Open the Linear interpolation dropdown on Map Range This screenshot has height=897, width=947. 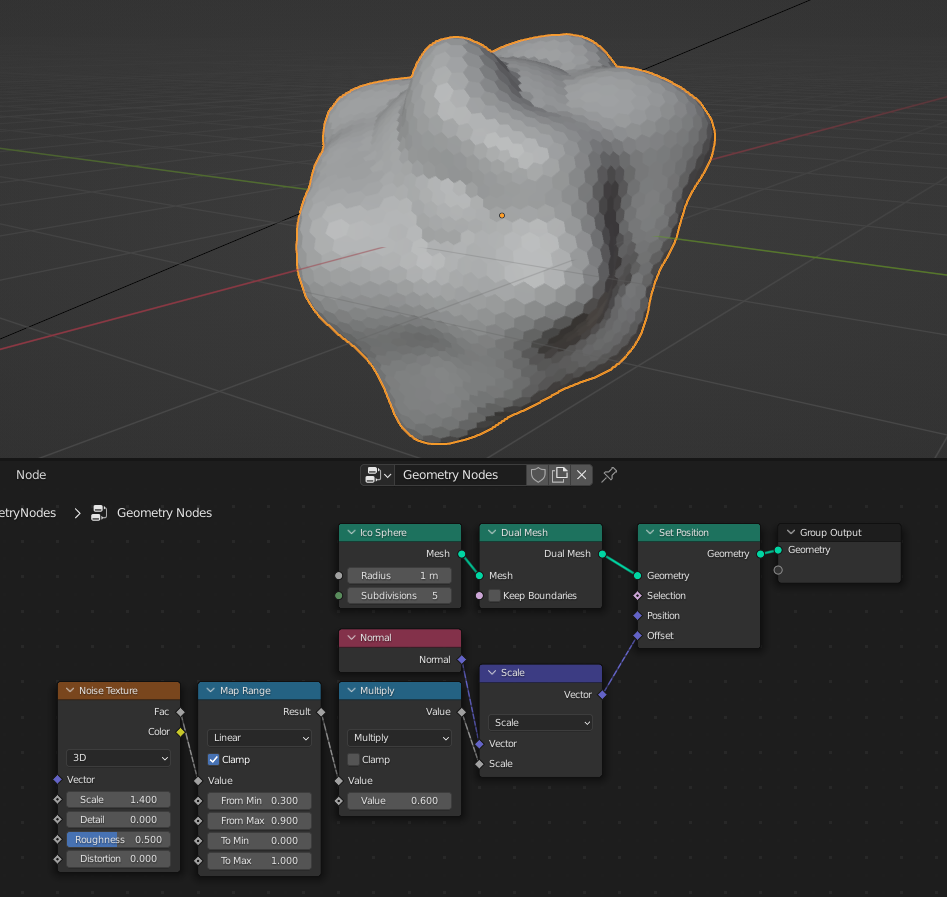point(258,737)
